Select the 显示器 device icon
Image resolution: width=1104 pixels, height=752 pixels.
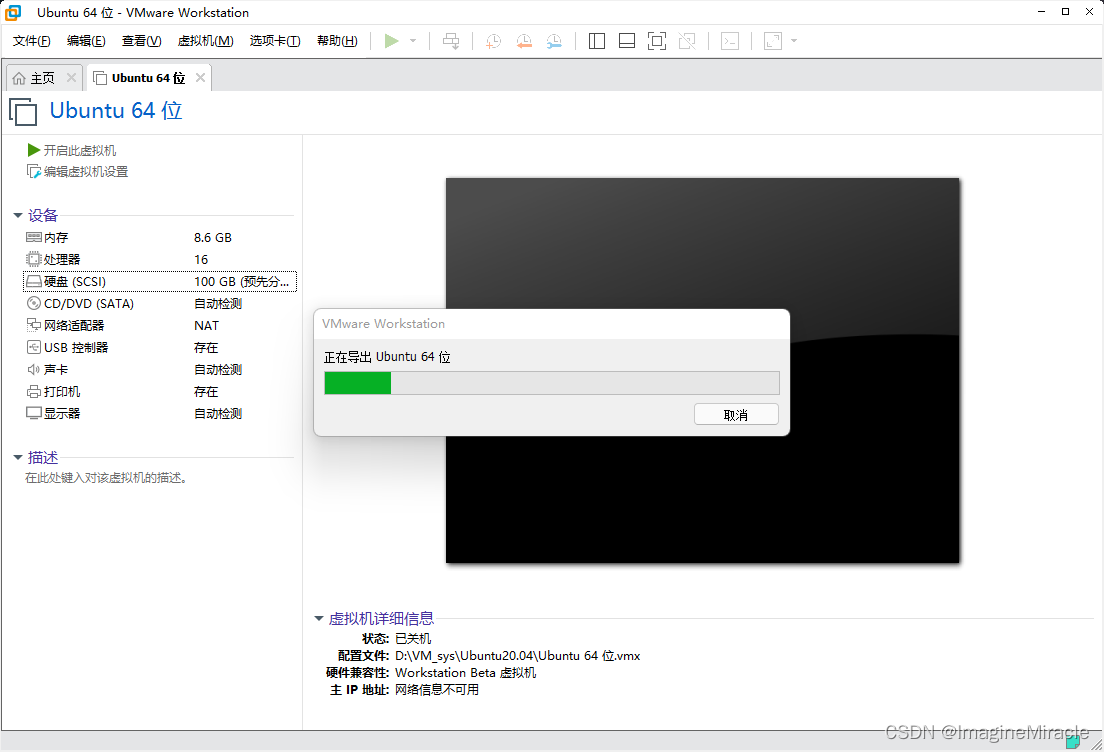(x=34, y=413)
